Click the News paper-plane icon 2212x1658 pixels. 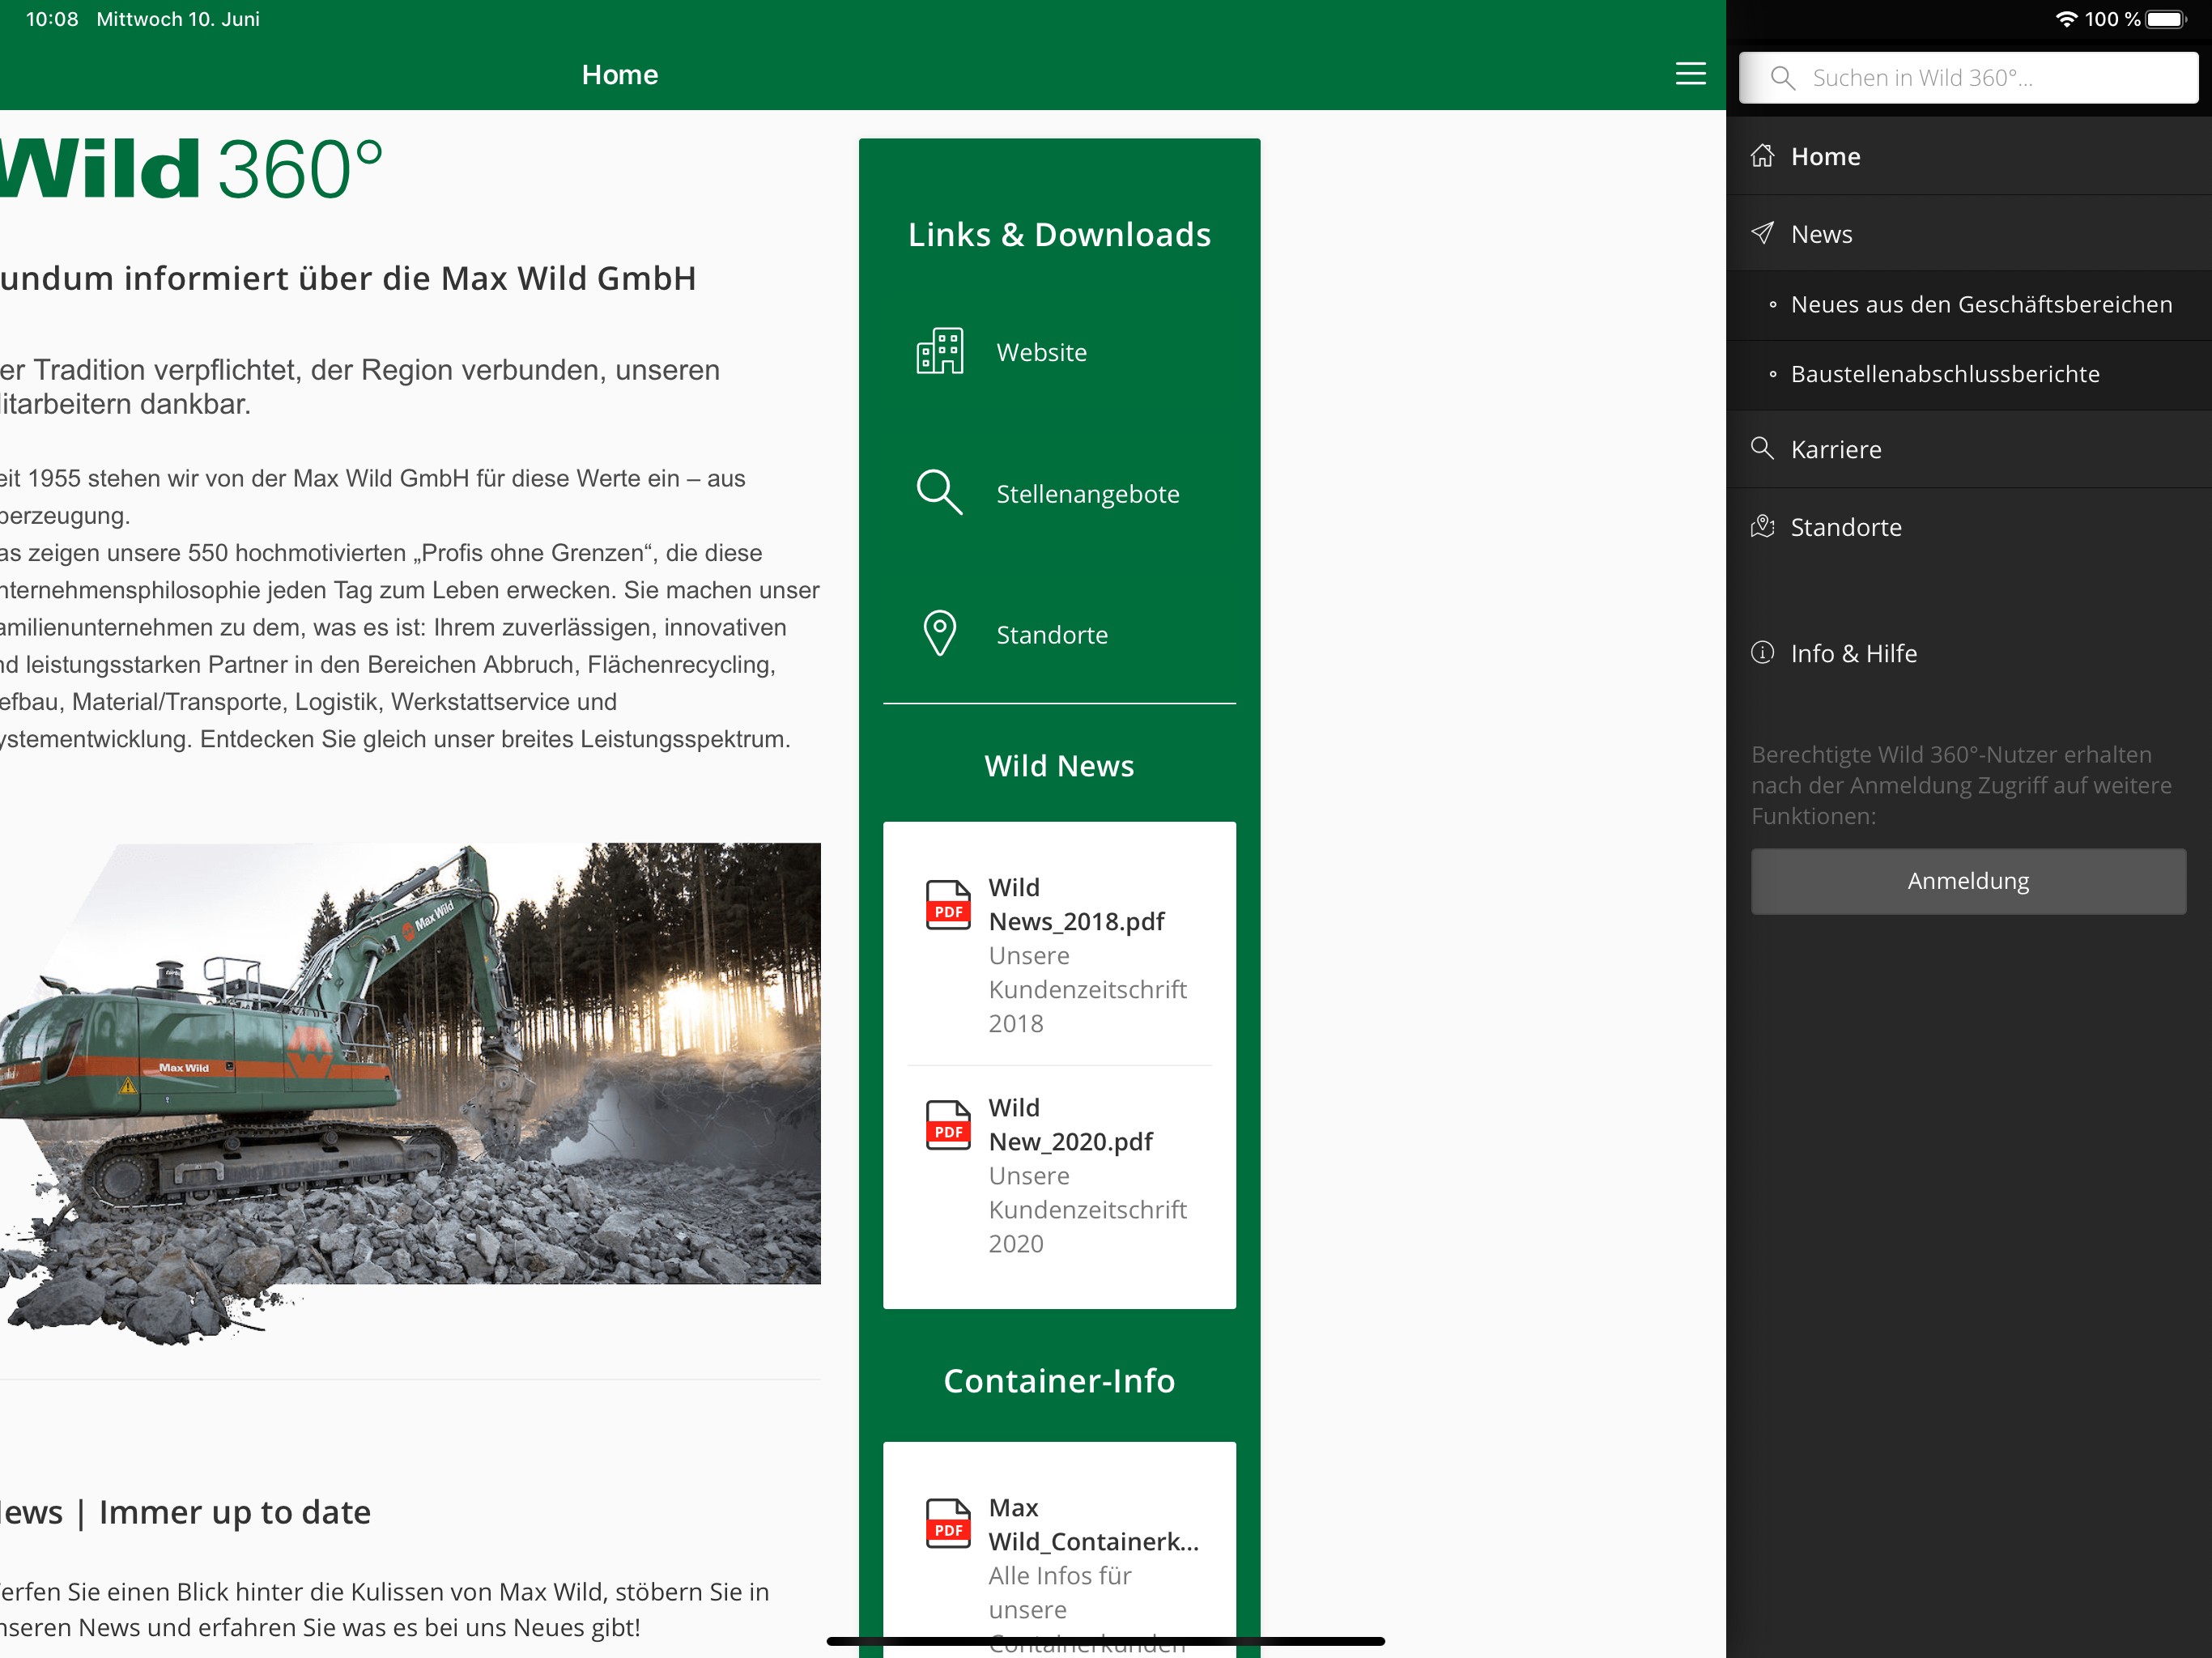[1762, 233]
